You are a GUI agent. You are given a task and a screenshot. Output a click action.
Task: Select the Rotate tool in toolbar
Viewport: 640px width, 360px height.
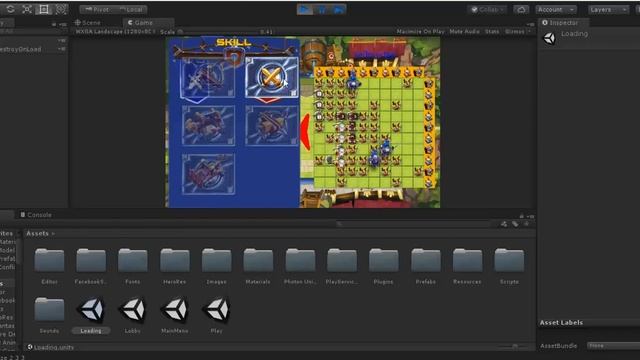tap(10, 9)
